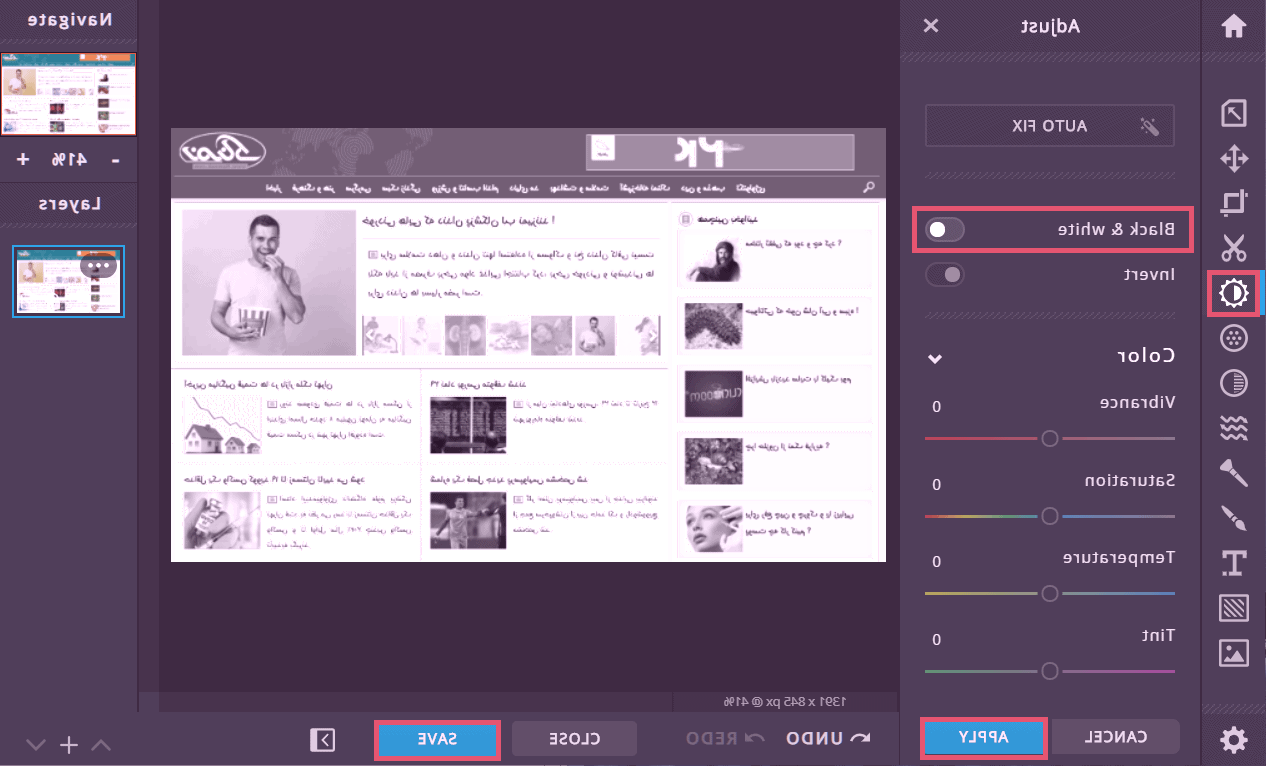Click the Saturation slider handle
1266x766 pixels.
tap(1049, 516)
